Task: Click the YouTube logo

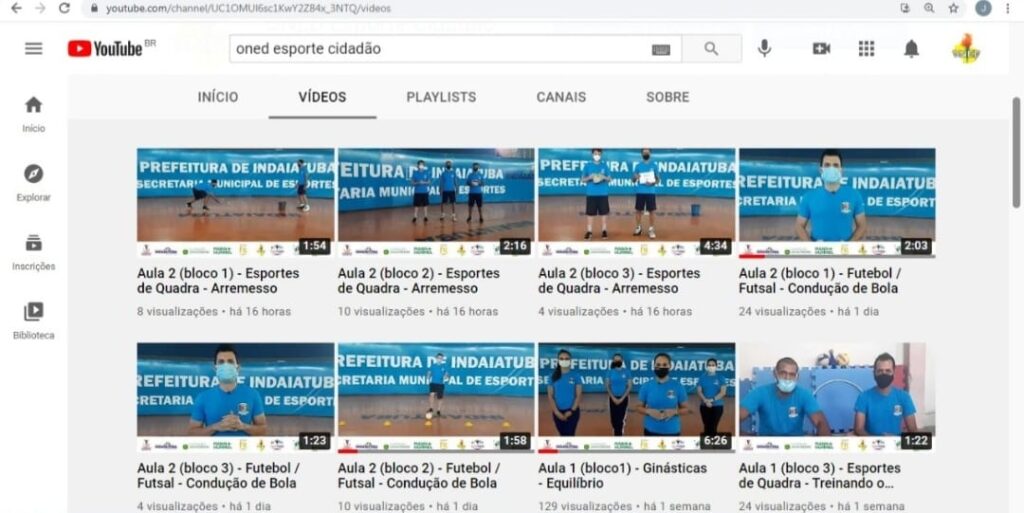Action: coord(105,48)
